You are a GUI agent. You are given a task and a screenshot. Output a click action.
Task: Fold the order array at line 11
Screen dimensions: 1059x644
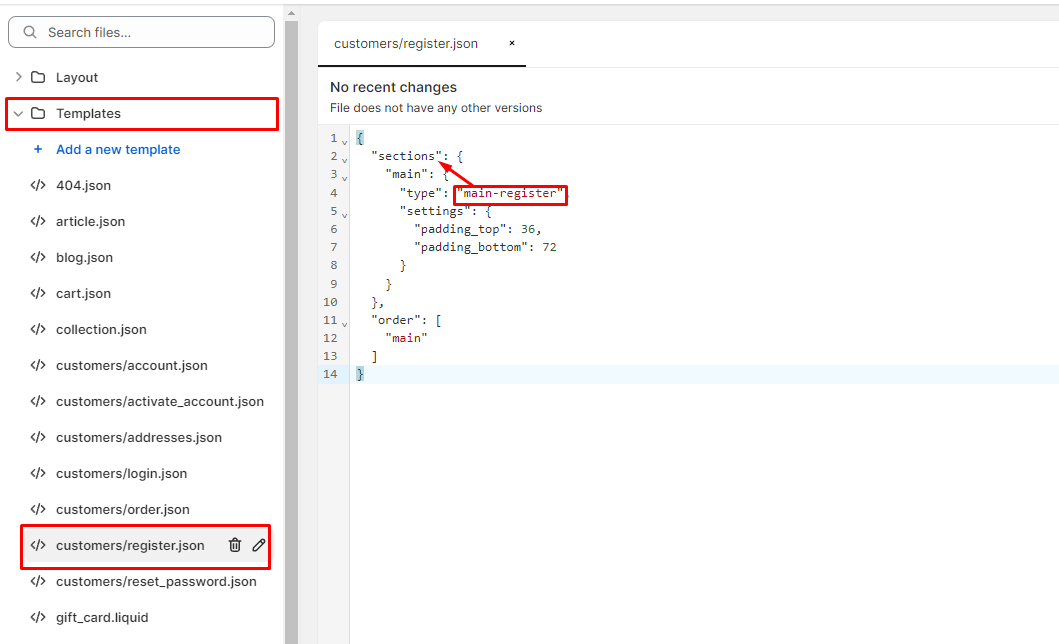(344, 324)
